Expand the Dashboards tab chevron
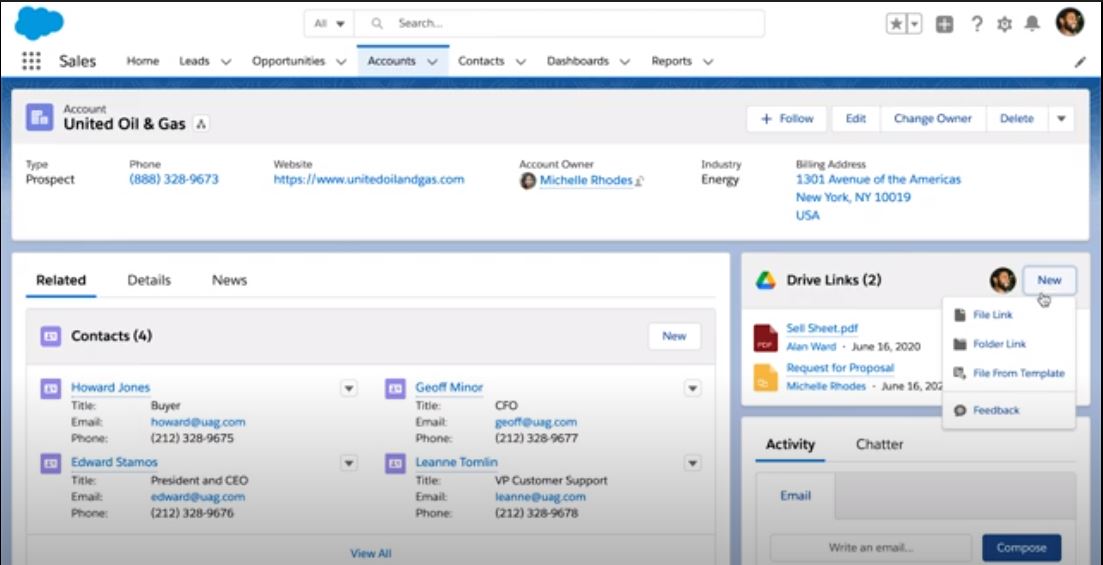Screen dimensions: 1103x565 click(x=625, y=62)
